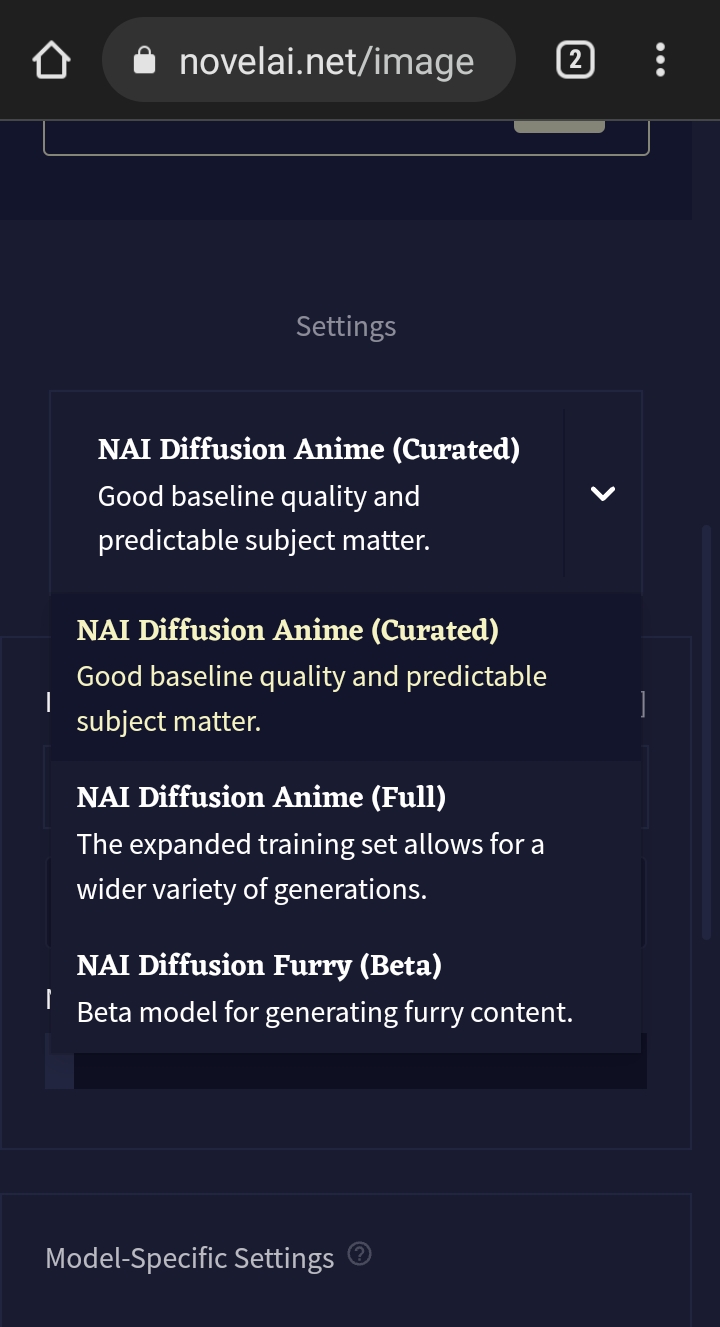Choose the NAI Diffusion Anime (Full) model

tap(262, 797)
